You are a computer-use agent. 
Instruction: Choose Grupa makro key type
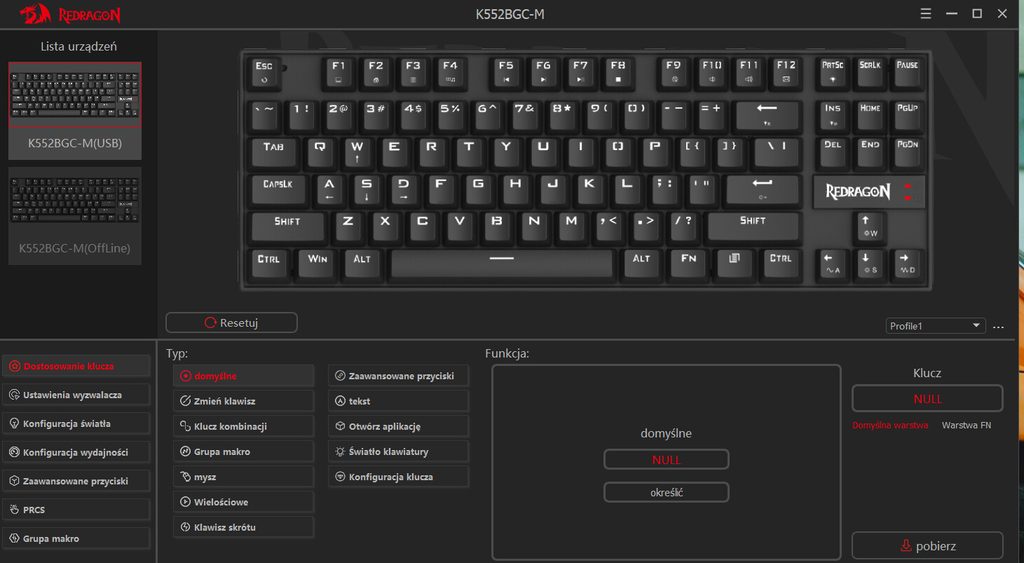click(244, 451)
